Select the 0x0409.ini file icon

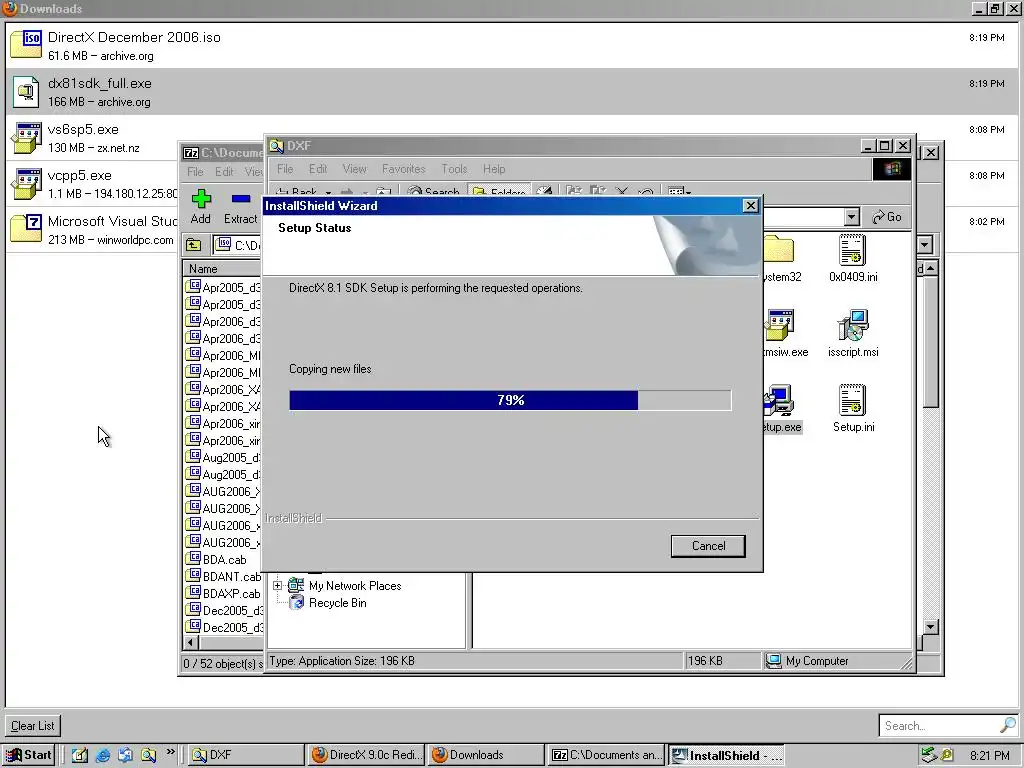coord(852,251)
